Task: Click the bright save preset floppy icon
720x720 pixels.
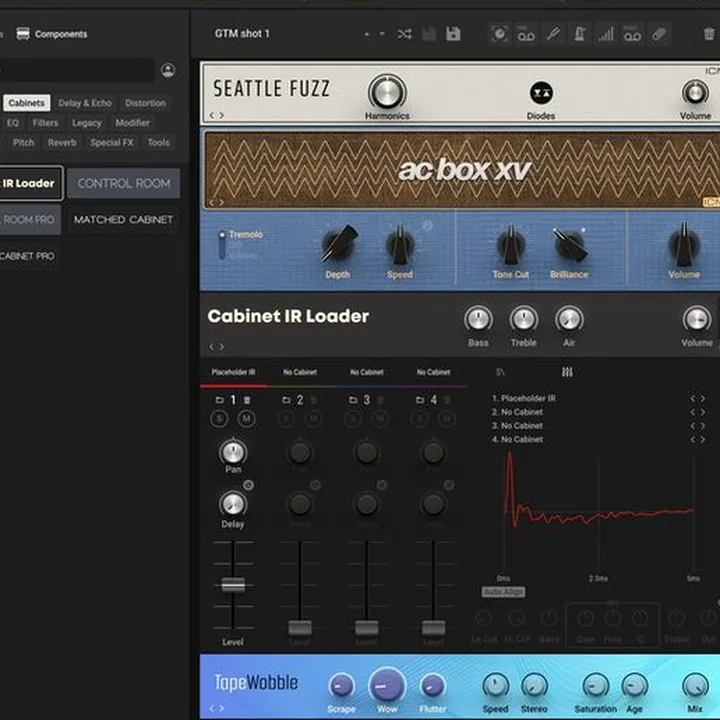Action: [x=453, y=34]
